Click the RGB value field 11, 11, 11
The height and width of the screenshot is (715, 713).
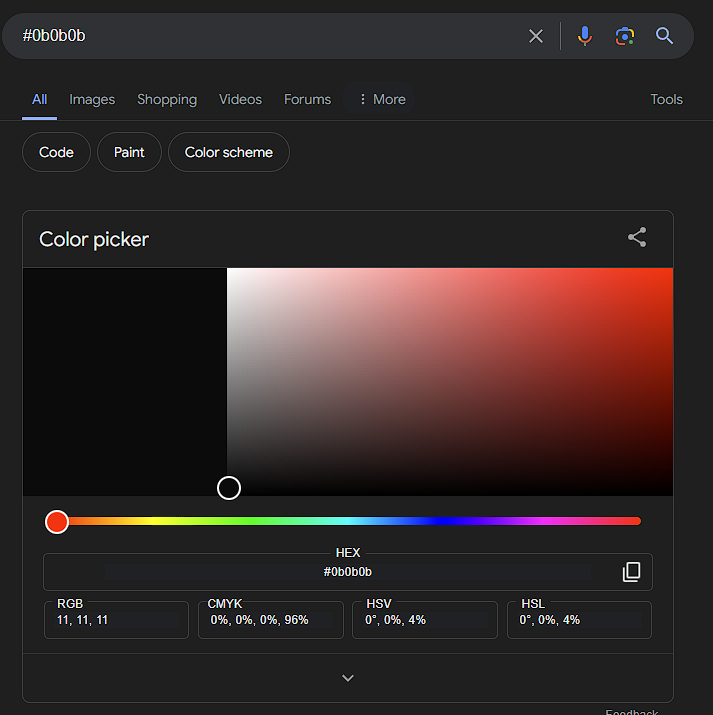(116, 620)
